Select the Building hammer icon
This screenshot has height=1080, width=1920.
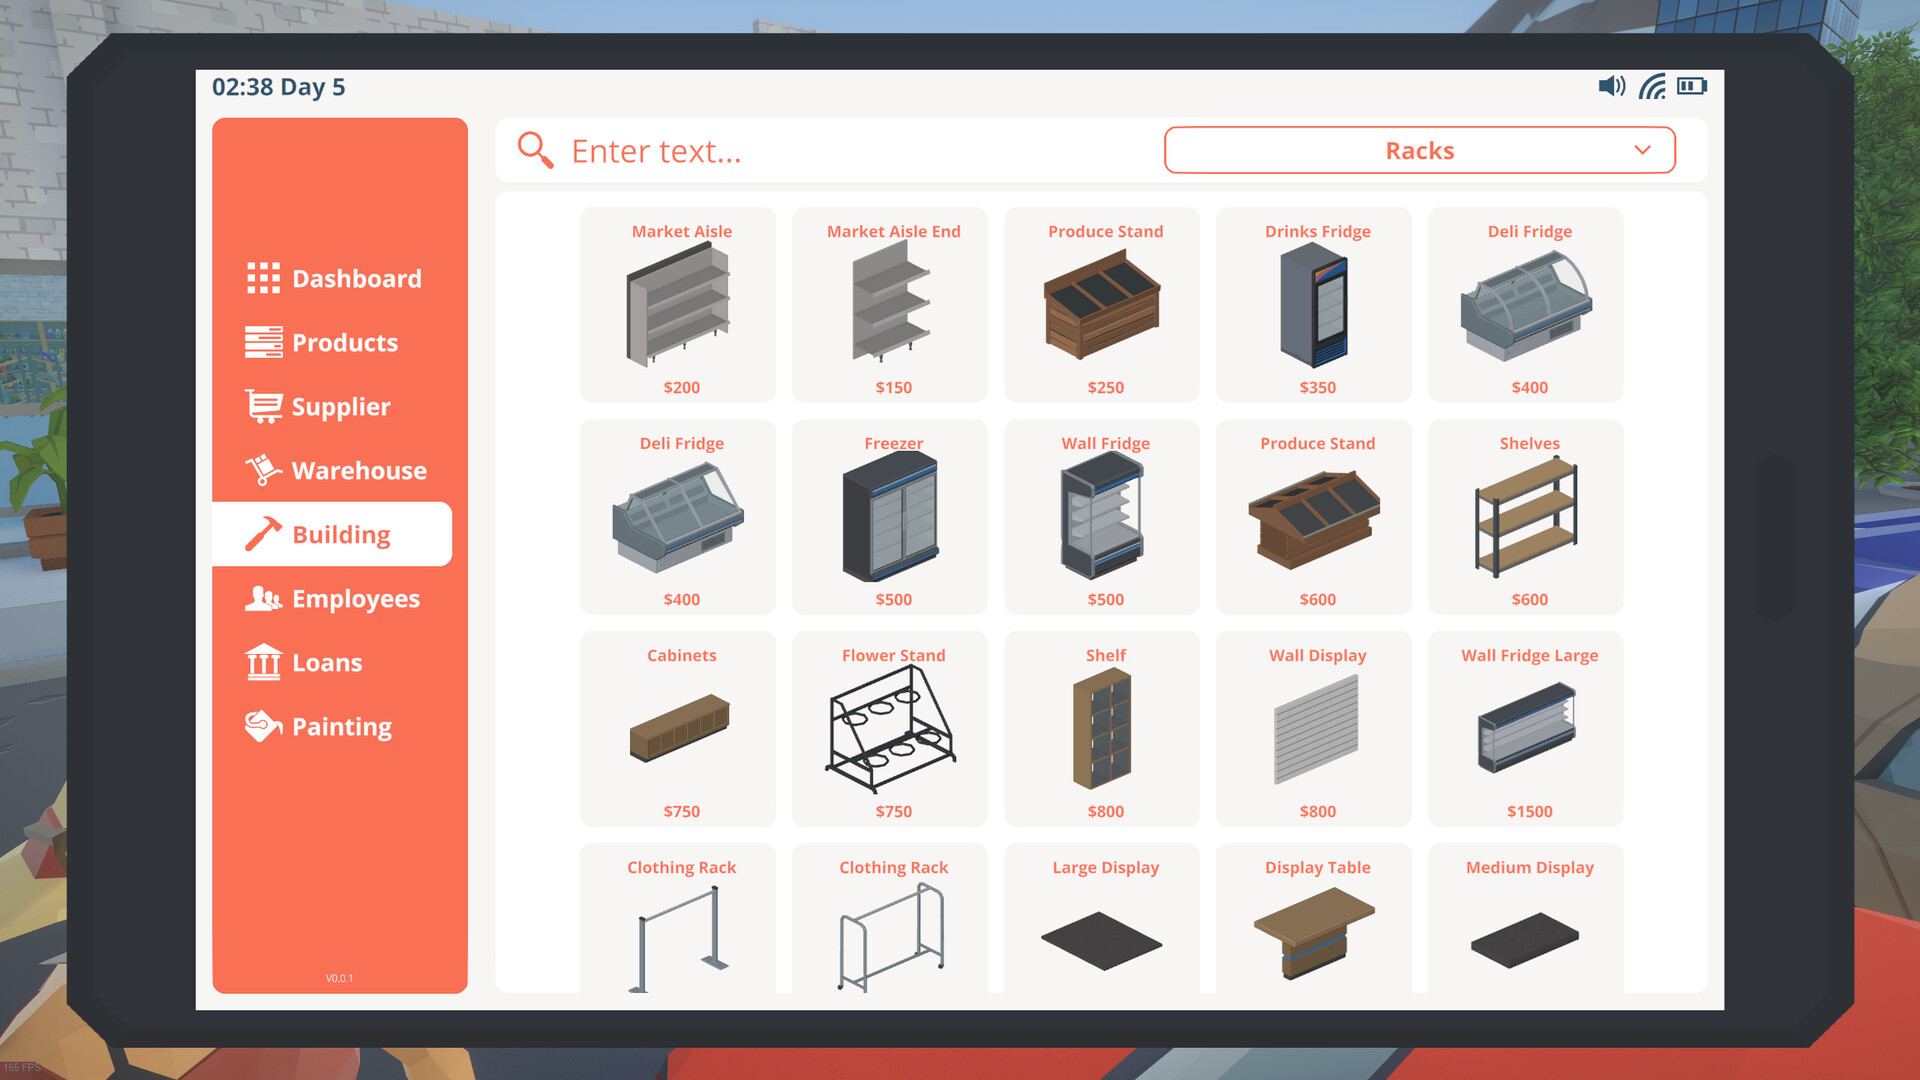[x=262, y=534]
